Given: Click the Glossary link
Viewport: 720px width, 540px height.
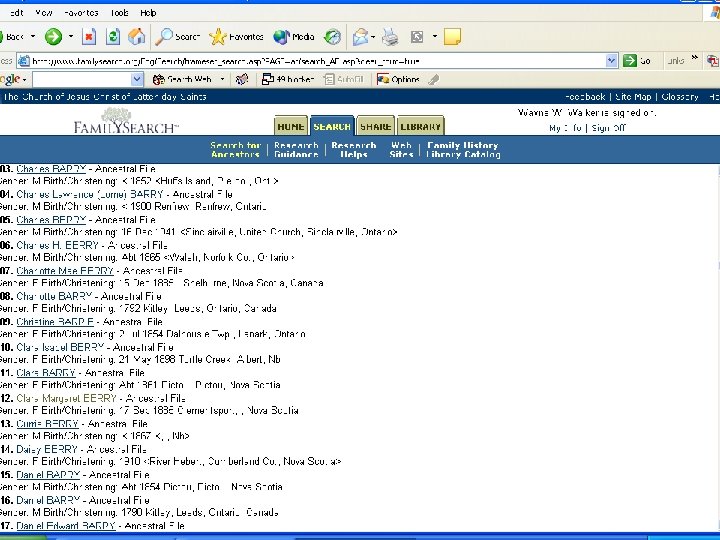Looking at the screenshot, I should (x=680, y=97).
